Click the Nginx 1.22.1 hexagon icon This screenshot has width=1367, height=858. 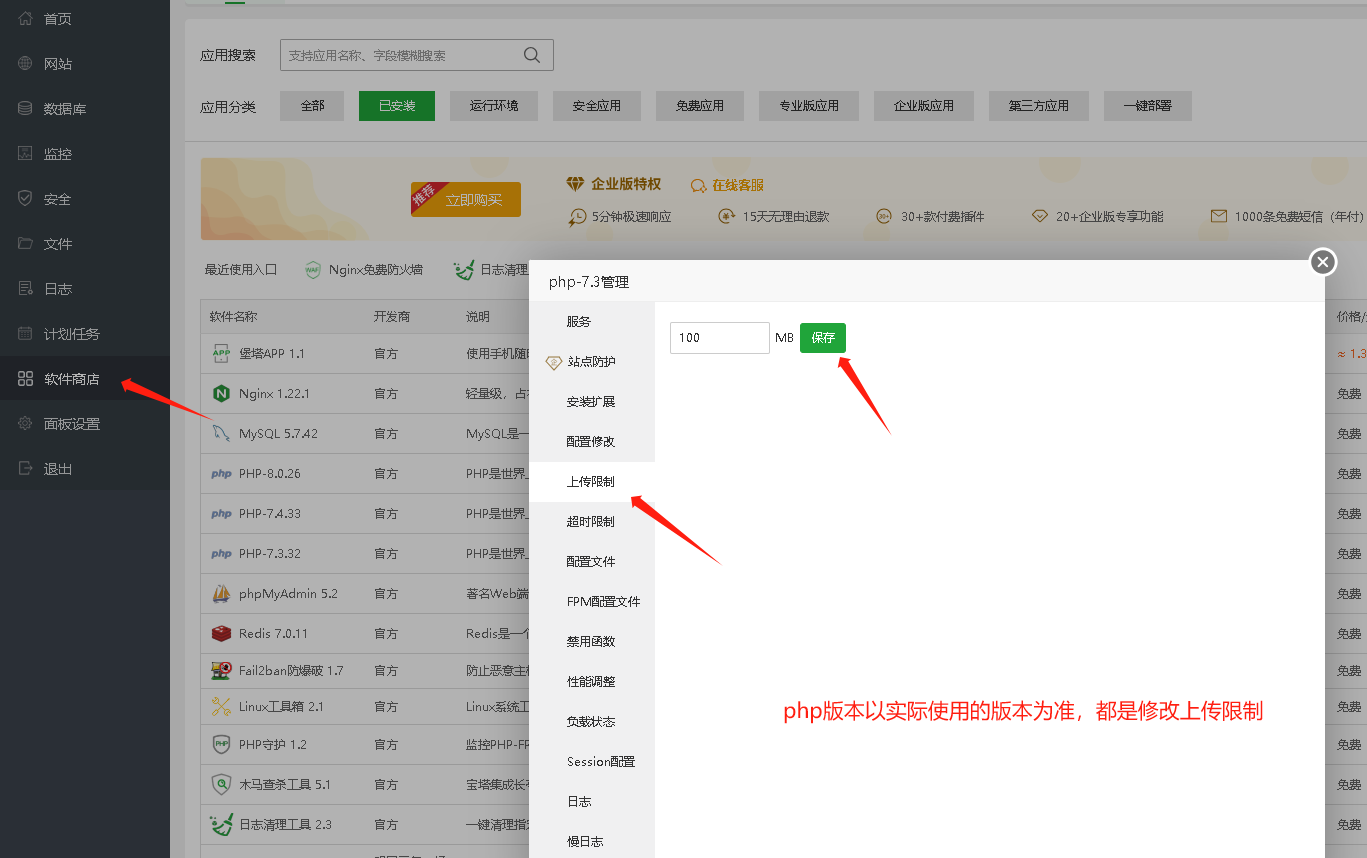(221, 393)
